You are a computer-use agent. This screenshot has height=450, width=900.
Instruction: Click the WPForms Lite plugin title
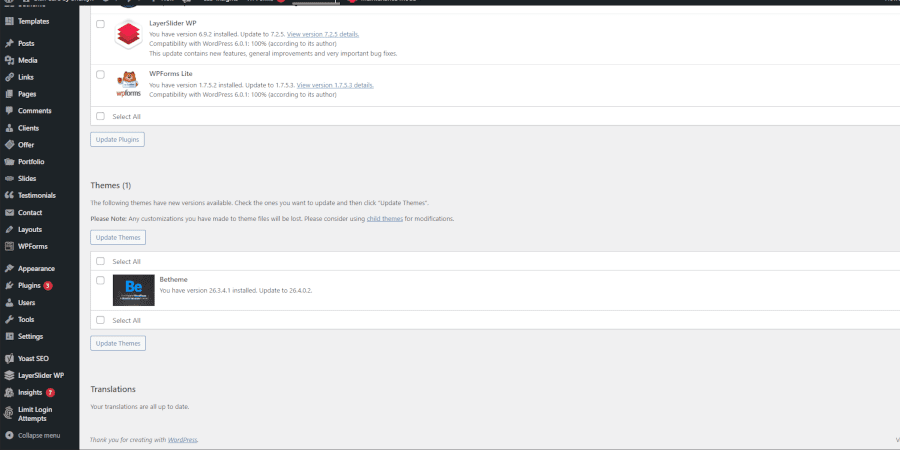[171, 74]
